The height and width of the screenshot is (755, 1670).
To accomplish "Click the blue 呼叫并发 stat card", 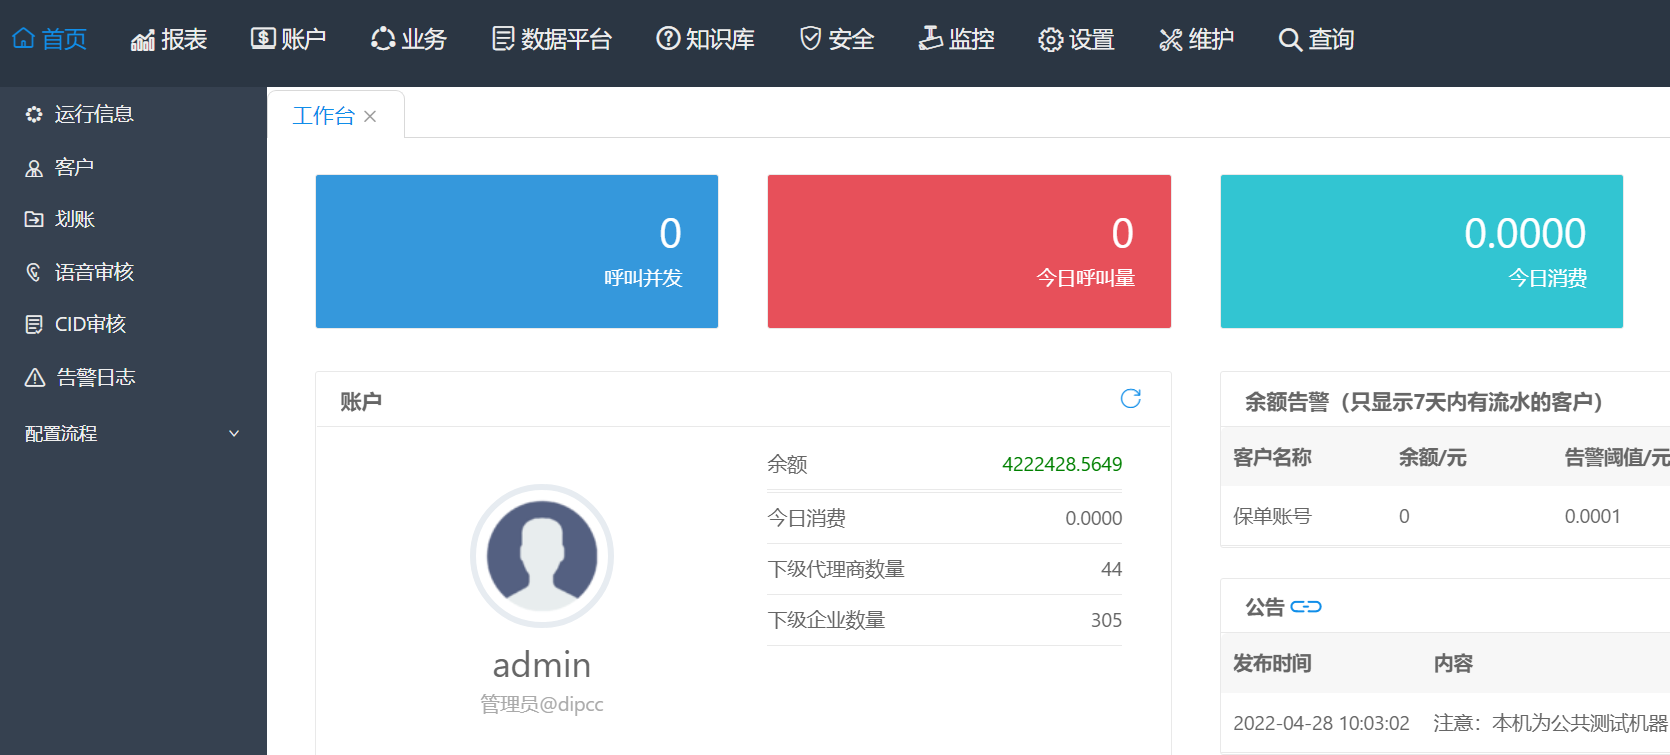I will [516, 251].
